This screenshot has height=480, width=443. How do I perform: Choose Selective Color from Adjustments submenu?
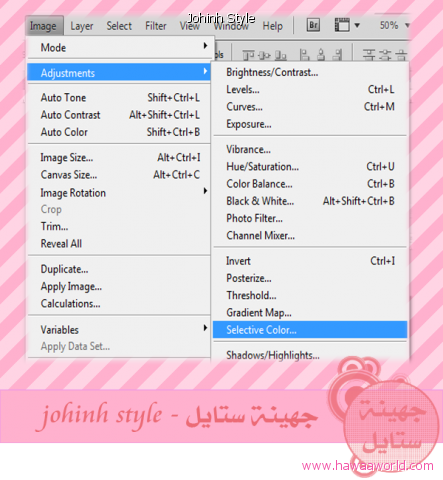pyautogui.click(x=310, y=330)
